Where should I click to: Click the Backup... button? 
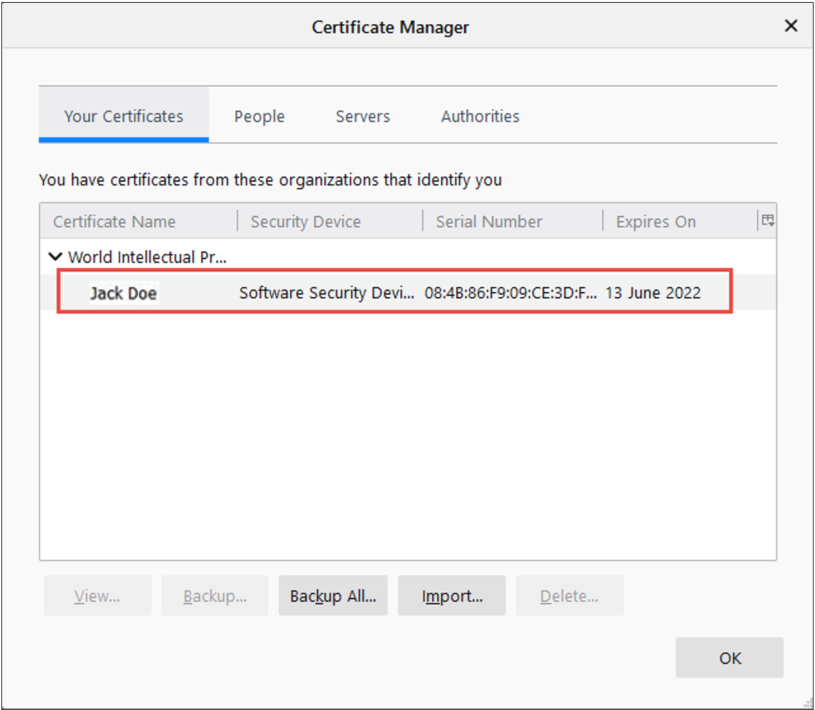click(x=215, y=596)
